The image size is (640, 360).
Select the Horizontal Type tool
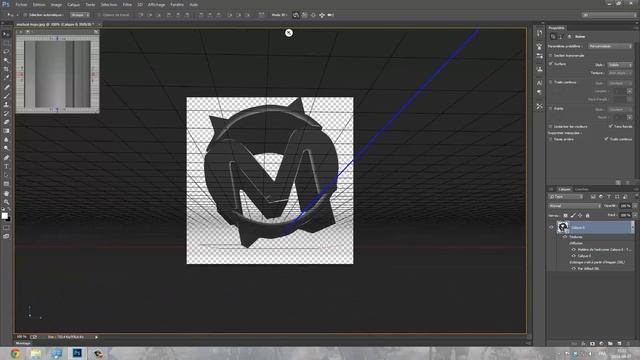pyautogui.click(x=6, y=167)
